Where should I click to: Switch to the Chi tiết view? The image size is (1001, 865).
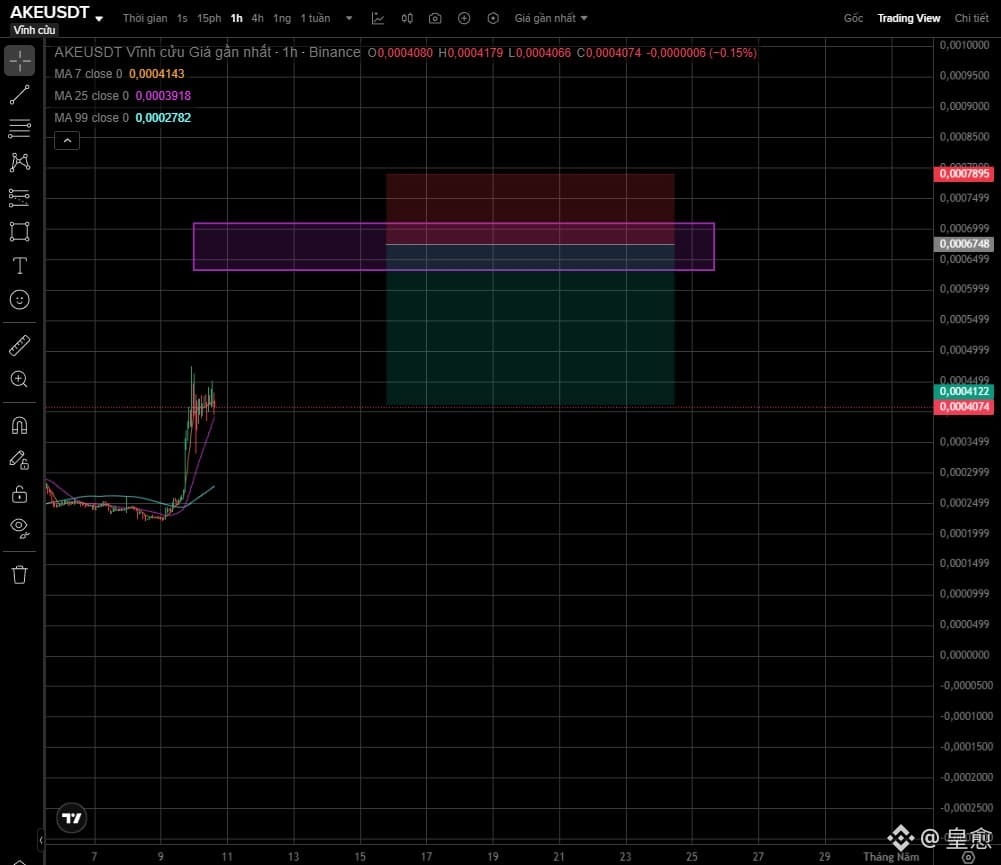tap(971, 19)
